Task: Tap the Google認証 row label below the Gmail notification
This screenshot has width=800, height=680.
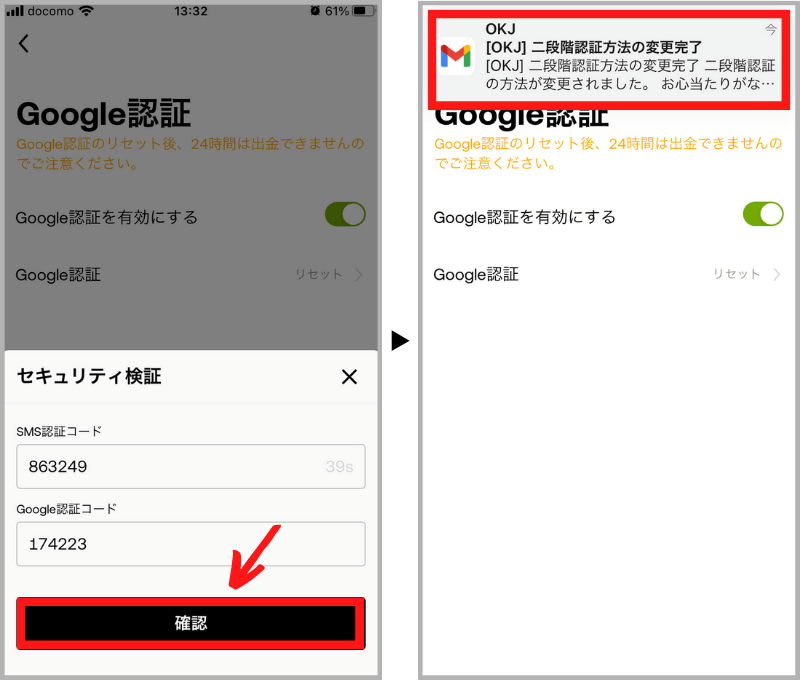Action: click(x=476, y=275)
